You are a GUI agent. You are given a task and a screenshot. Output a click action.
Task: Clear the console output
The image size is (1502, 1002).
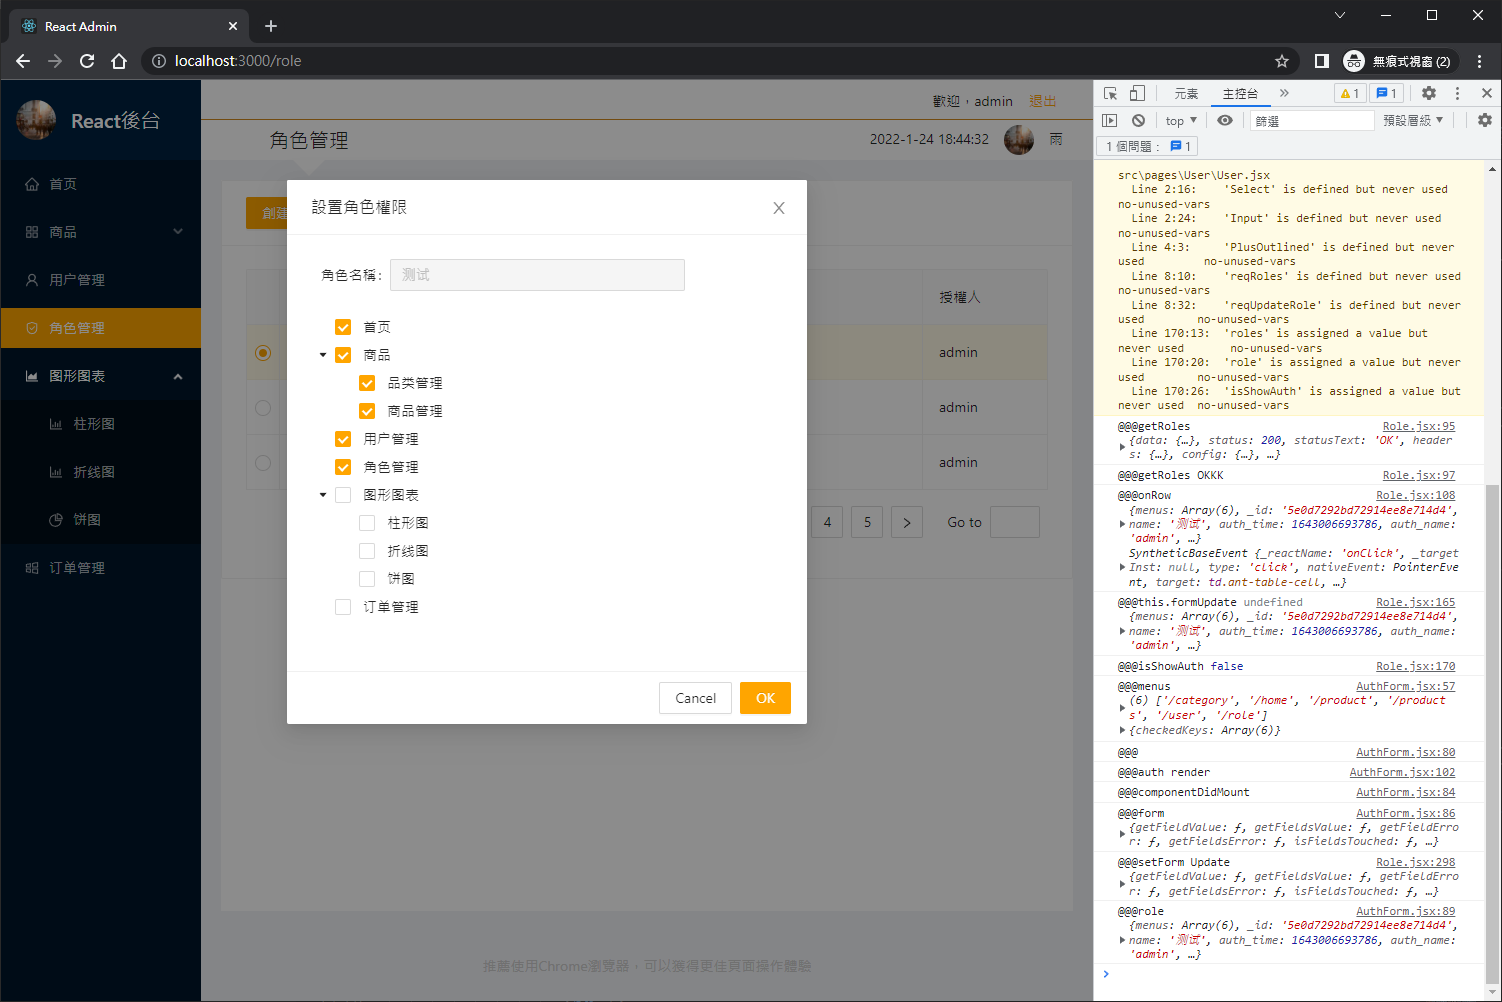[x=1138, y=120]
